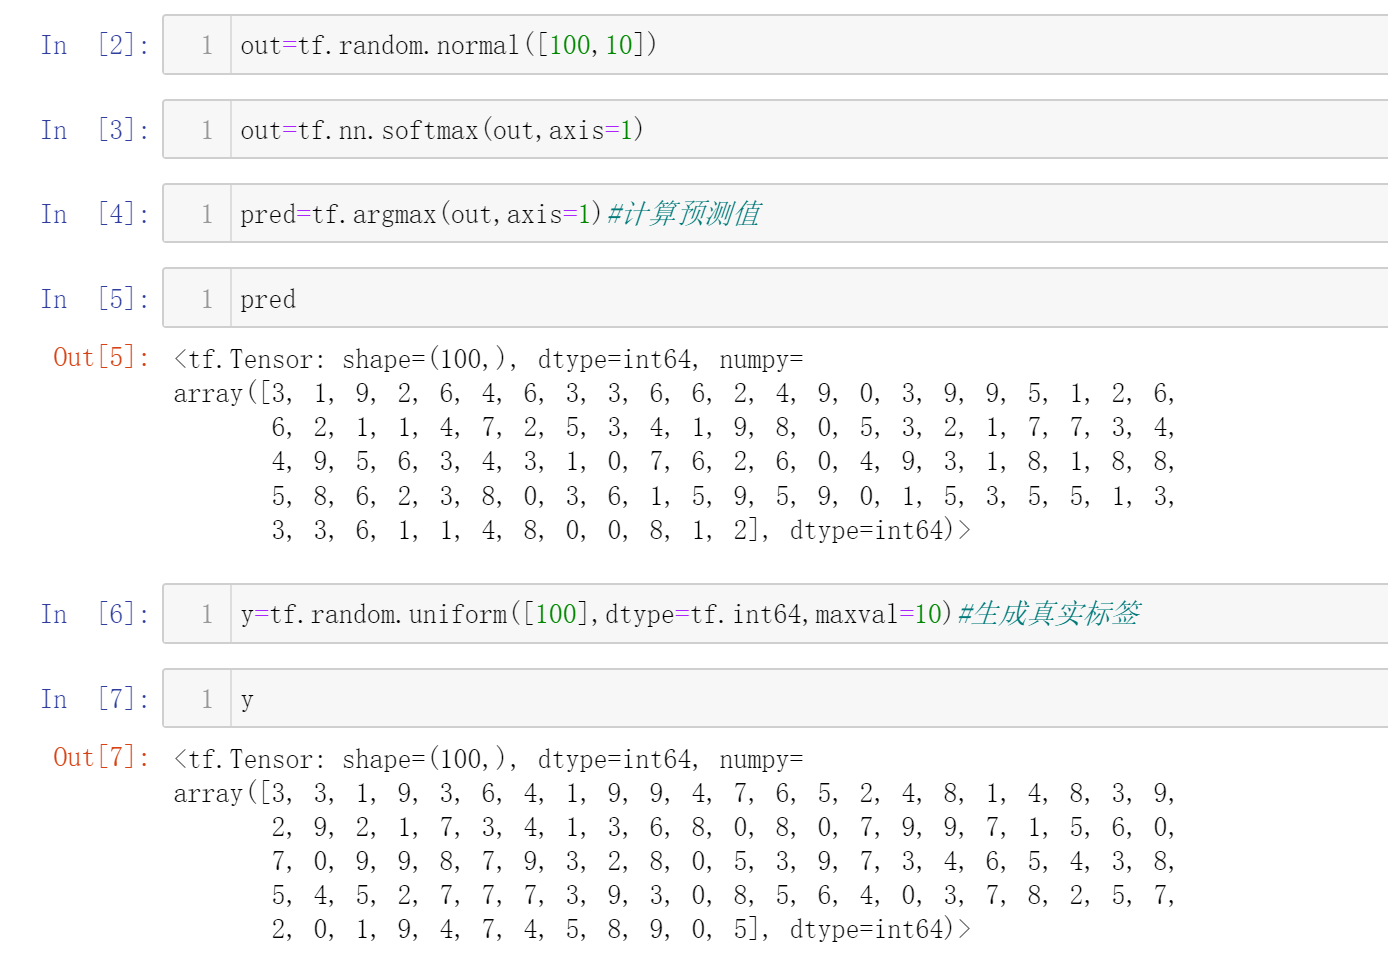1388x964 pixels.
Task: Click line number gutter of In [2] cell
Action: 206,45
